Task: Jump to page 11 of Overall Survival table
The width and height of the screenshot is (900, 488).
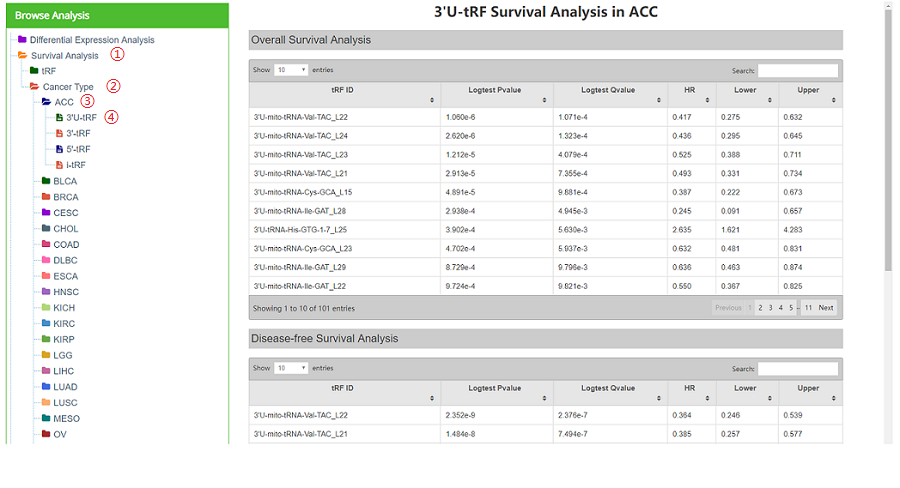Action: pyautogui.click(x=808, y=308)
